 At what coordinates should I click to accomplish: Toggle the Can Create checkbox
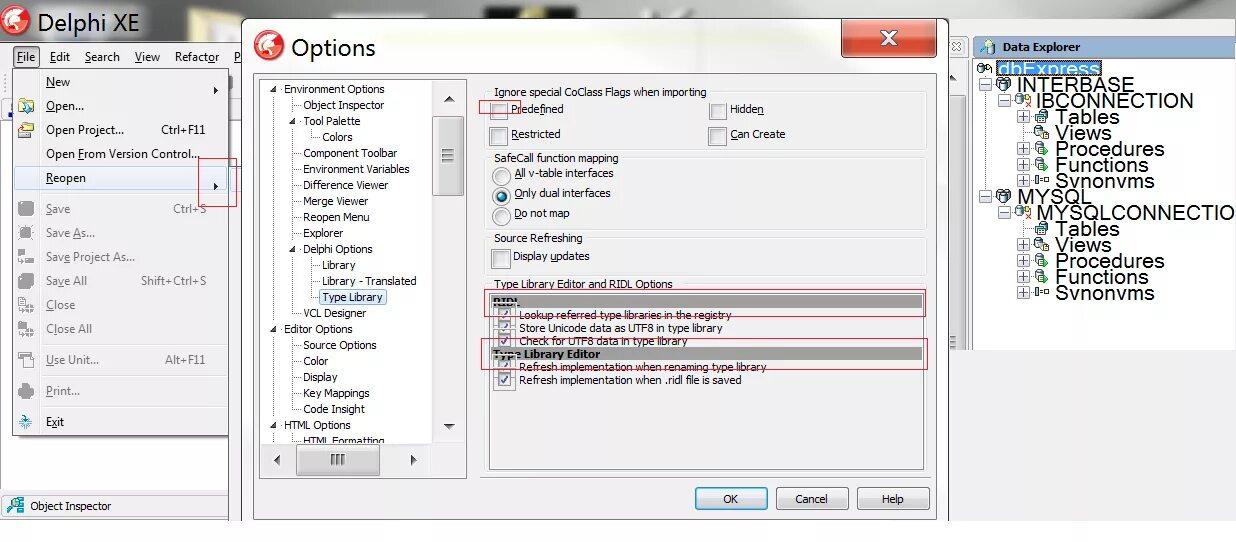pos(718,136)
